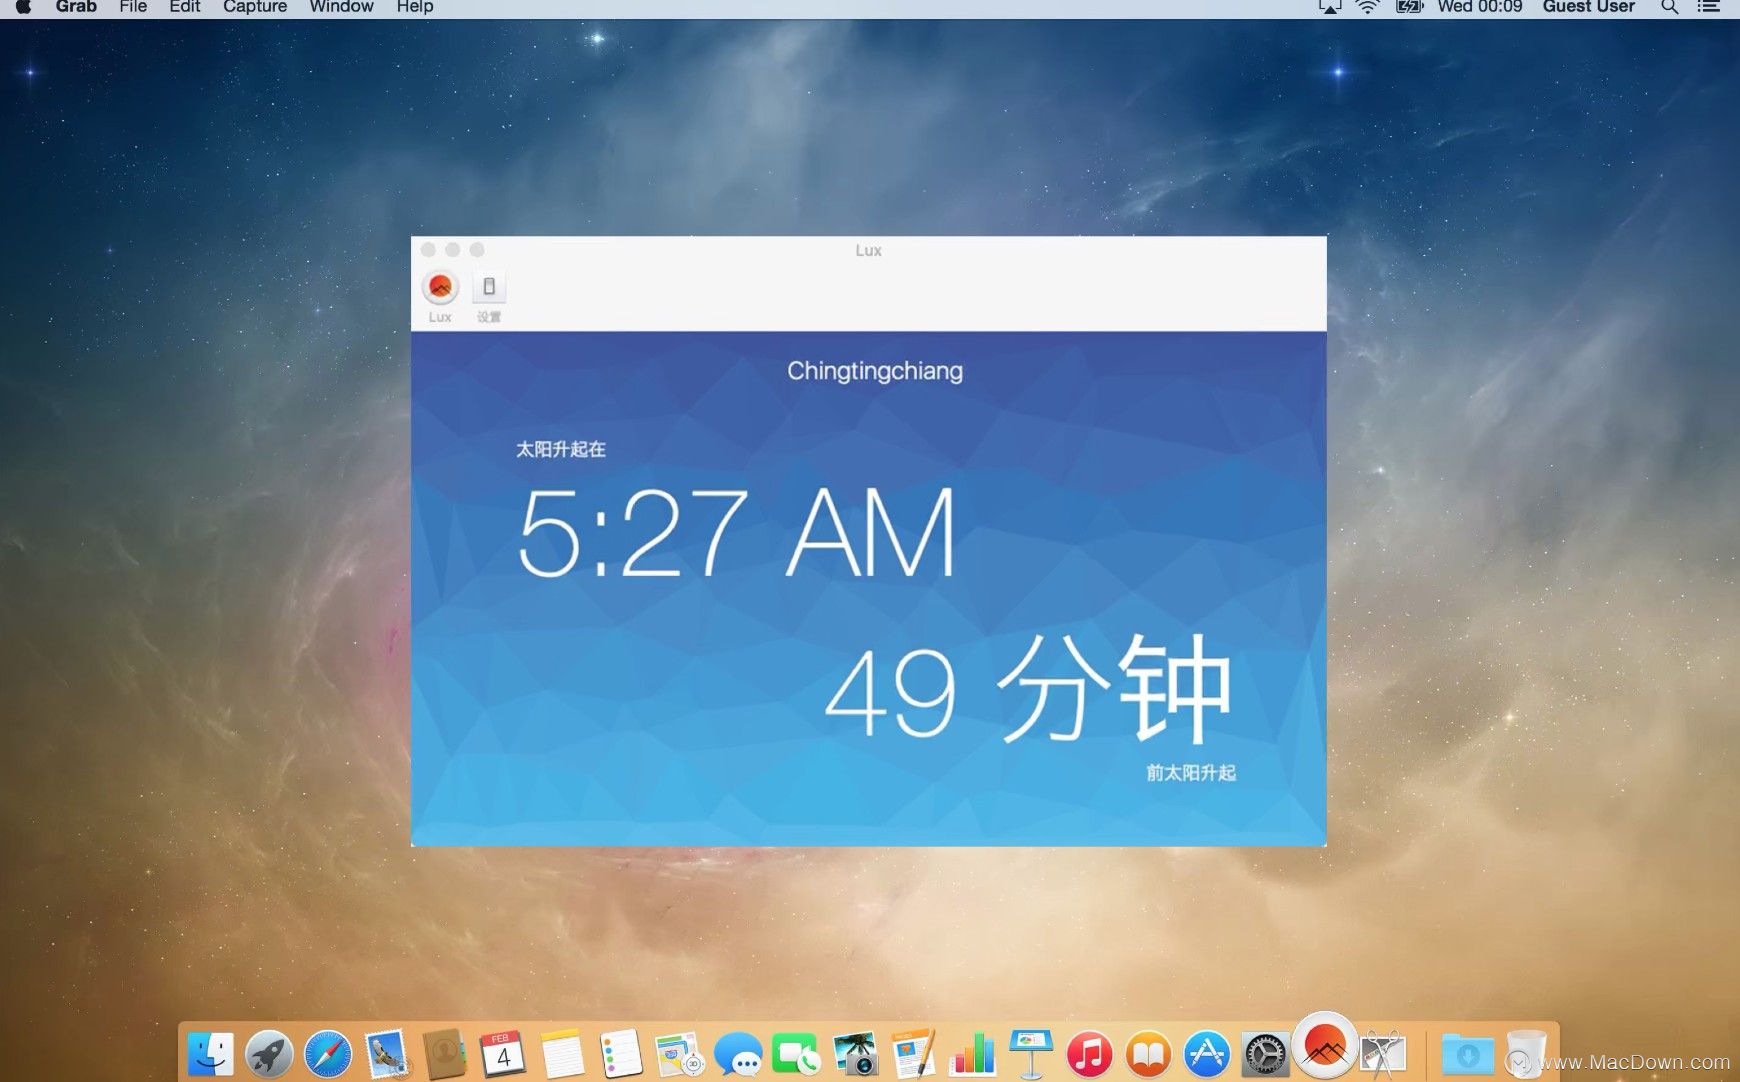The height and width of the screenshot is (1082, 1740).
Task: Click the Grab scissors icon in Dock
Action: click(x=1384, y=1054)
